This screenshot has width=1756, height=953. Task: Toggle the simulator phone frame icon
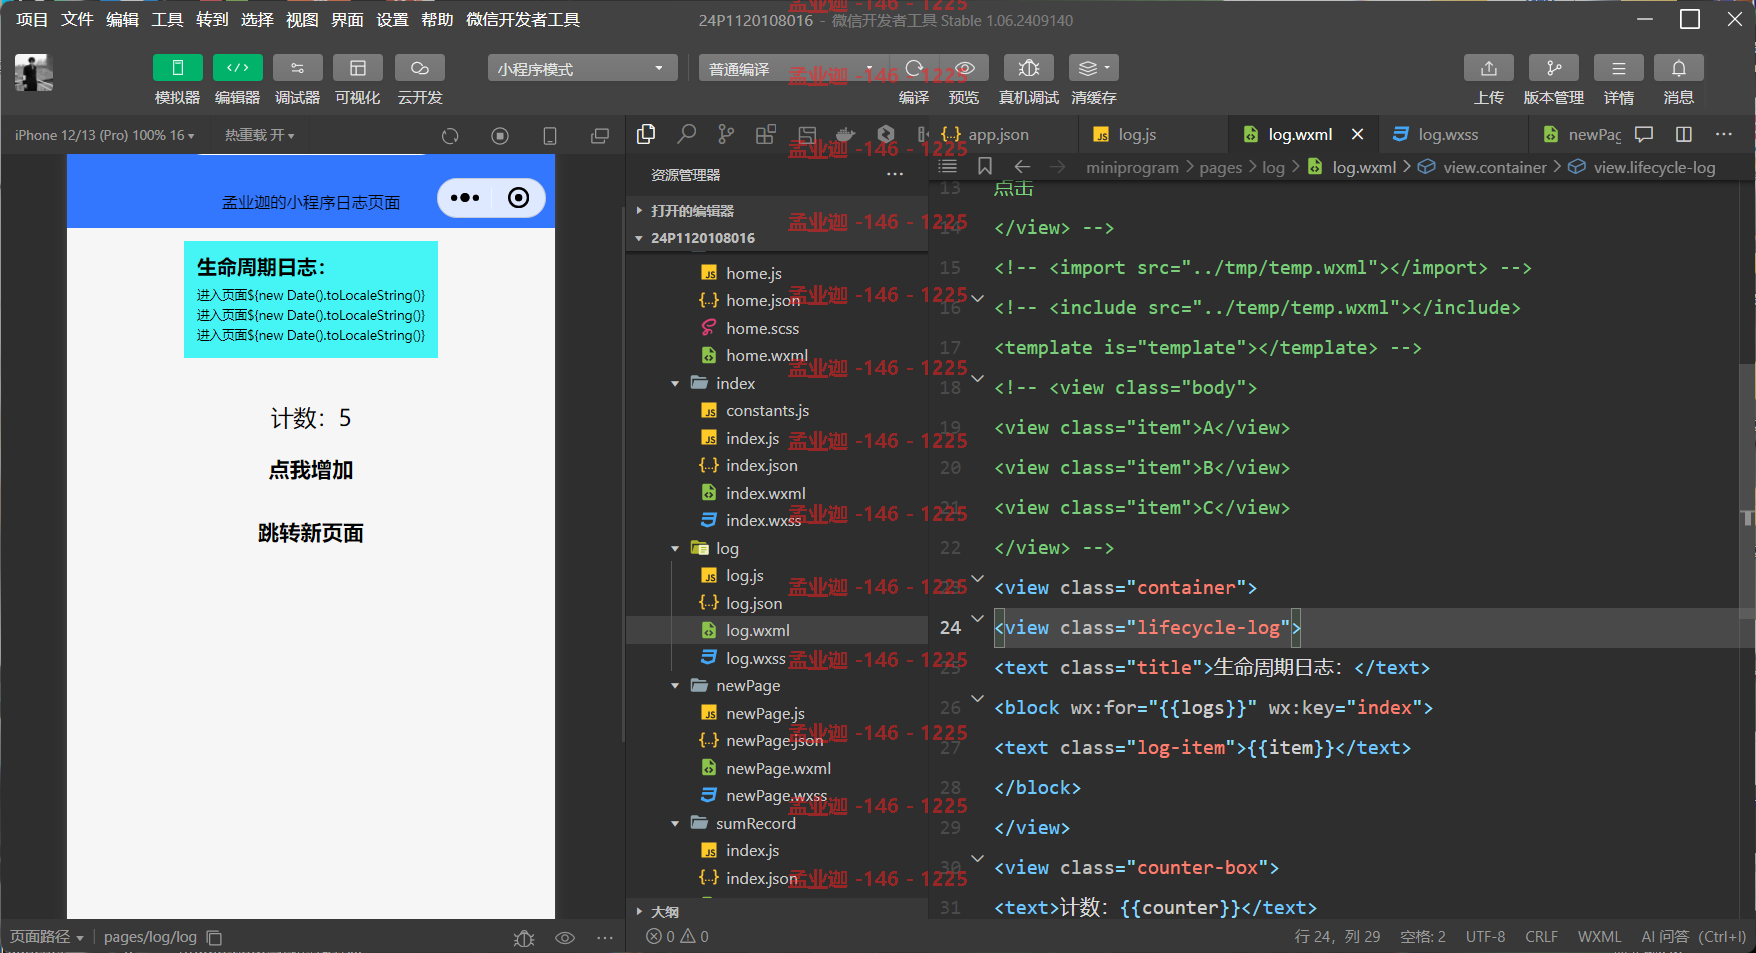coord(549,136)
